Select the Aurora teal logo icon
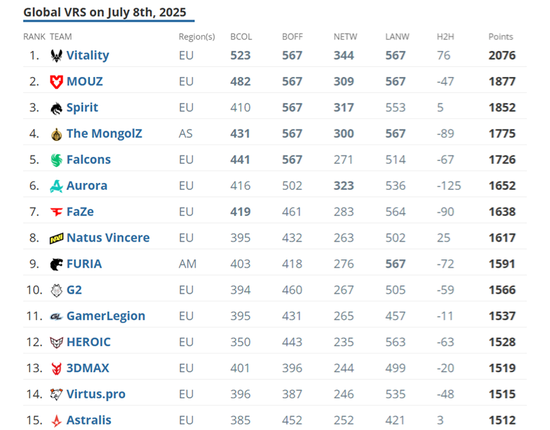 coord(56,186)
